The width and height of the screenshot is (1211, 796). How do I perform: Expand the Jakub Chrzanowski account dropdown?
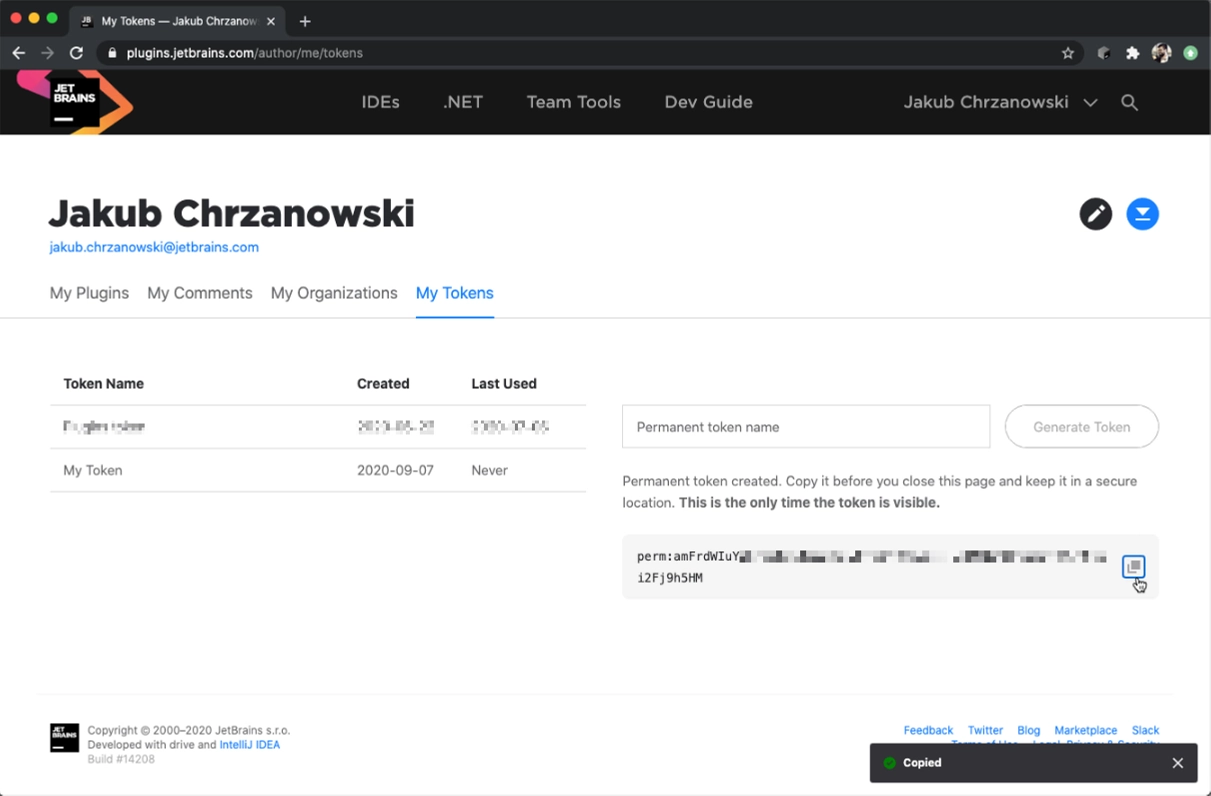click(x=1000, y=102)
